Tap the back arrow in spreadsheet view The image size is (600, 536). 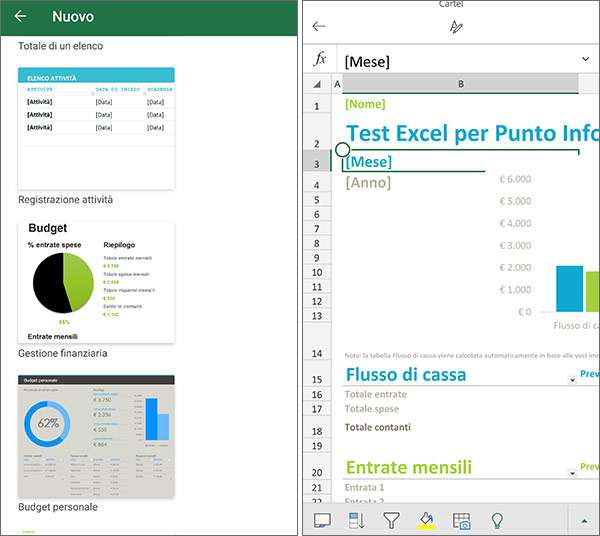(319, 26)
